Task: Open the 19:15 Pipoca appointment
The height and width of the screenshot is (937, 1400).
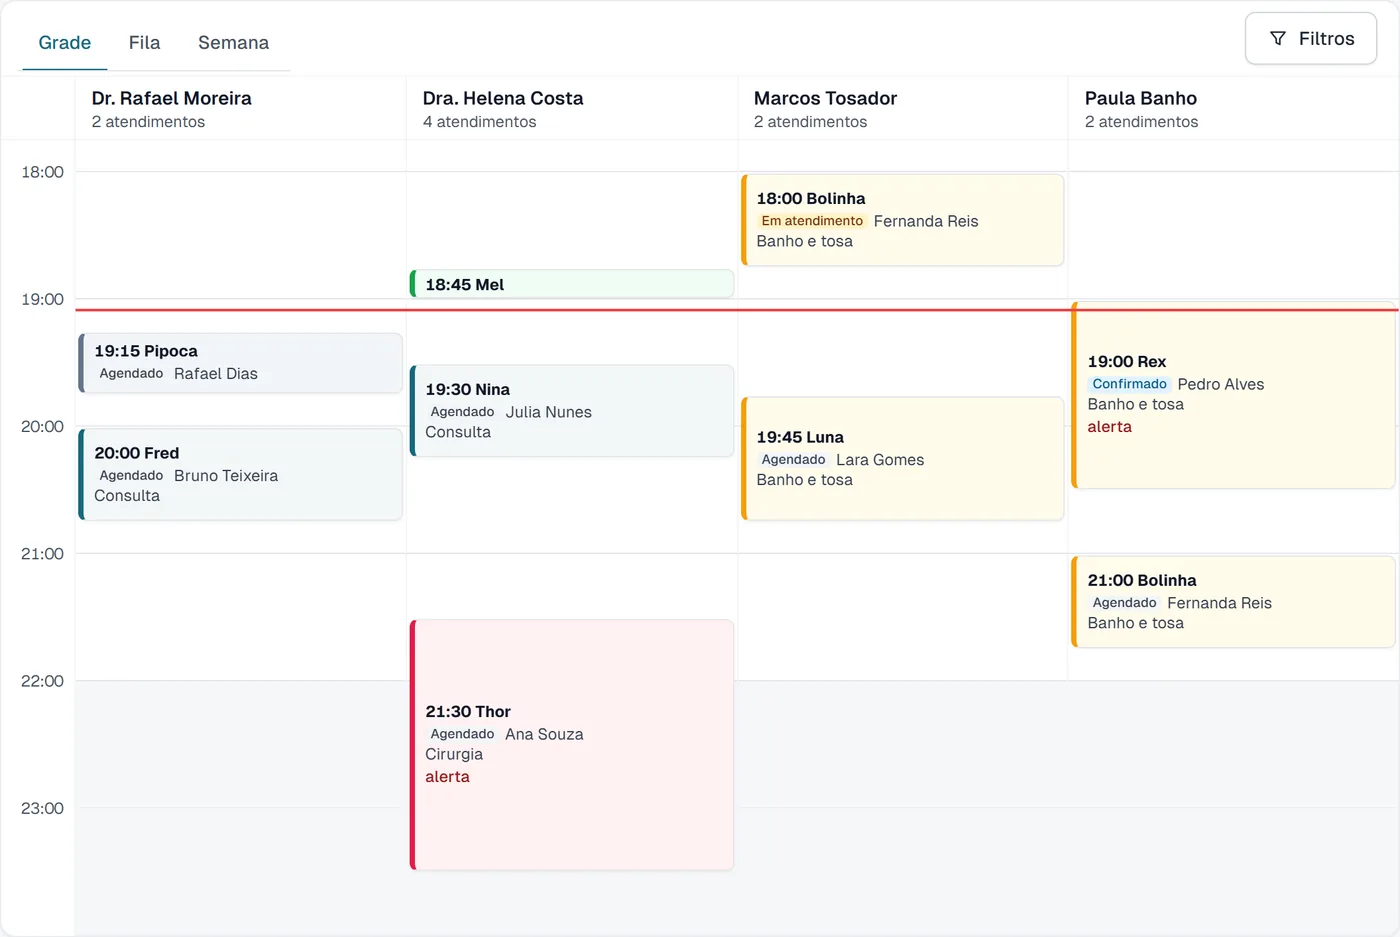Action: (241, 363)
